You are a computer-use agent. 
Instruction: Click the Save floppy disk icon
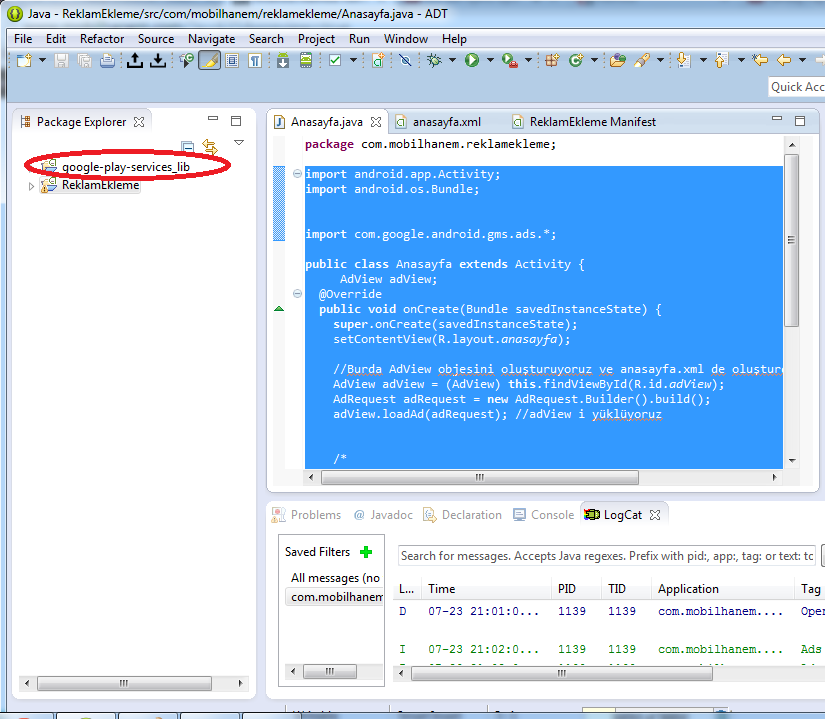click(62, 60)
